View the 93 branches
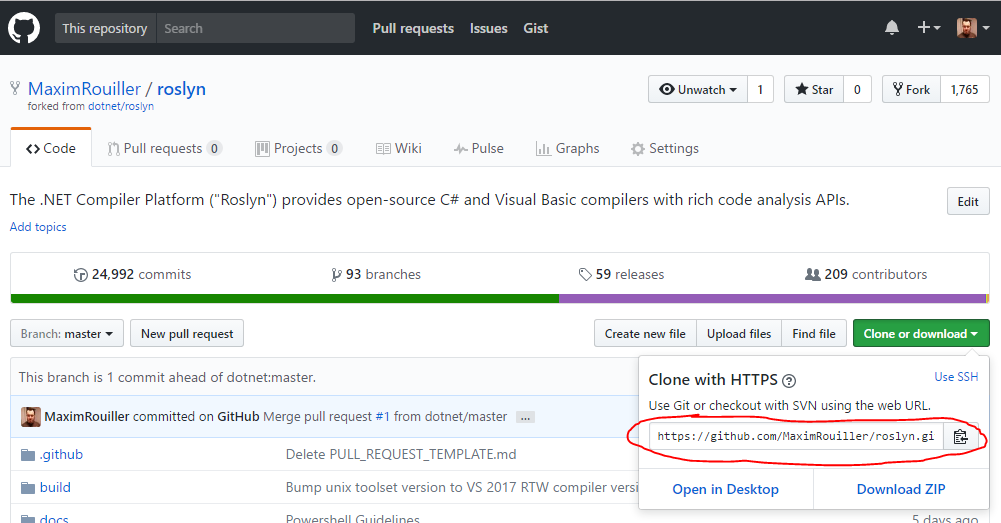 pyautogui.click(x=376, y=275)
